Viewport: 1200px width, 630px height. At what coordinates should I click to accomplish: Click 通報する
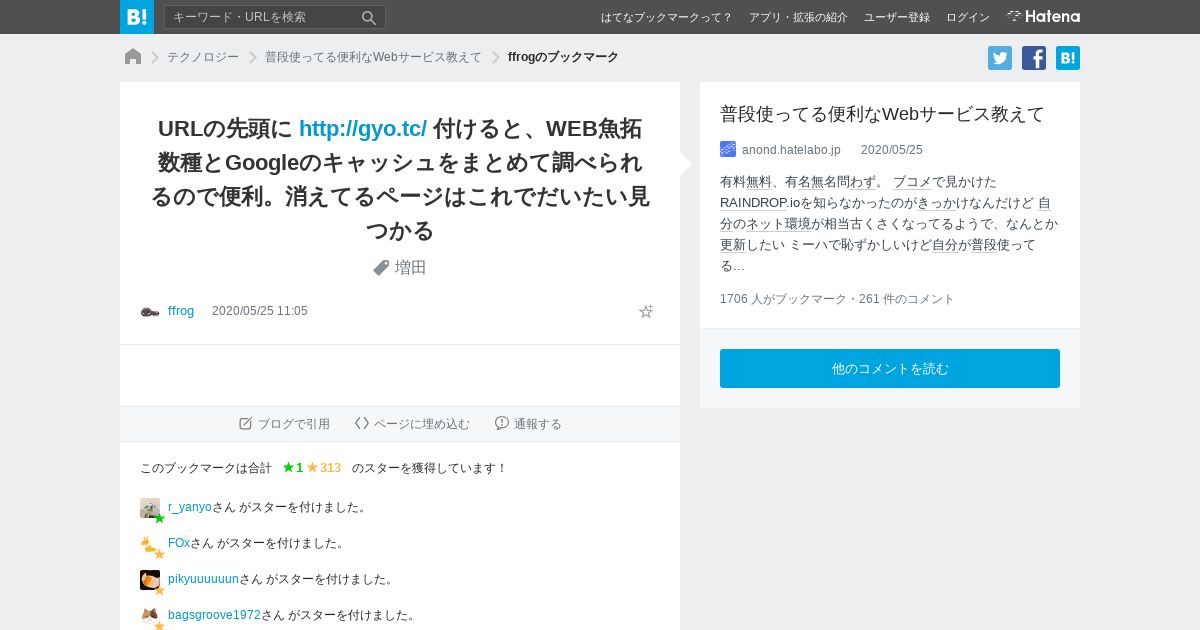point(528,424)
